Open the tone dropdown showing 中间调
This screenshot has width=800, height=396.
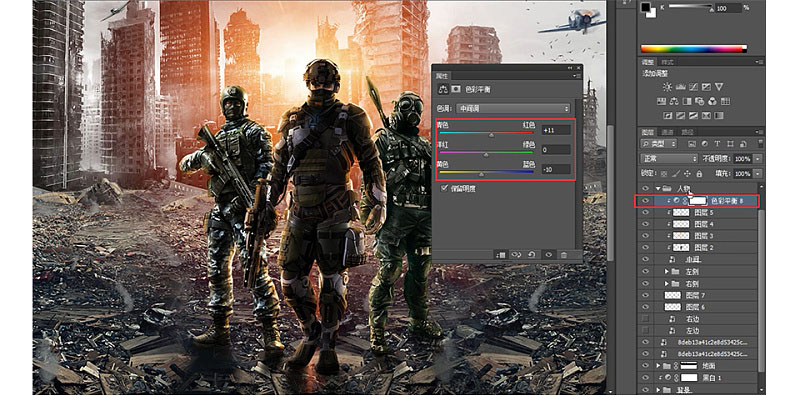point(513,108)
